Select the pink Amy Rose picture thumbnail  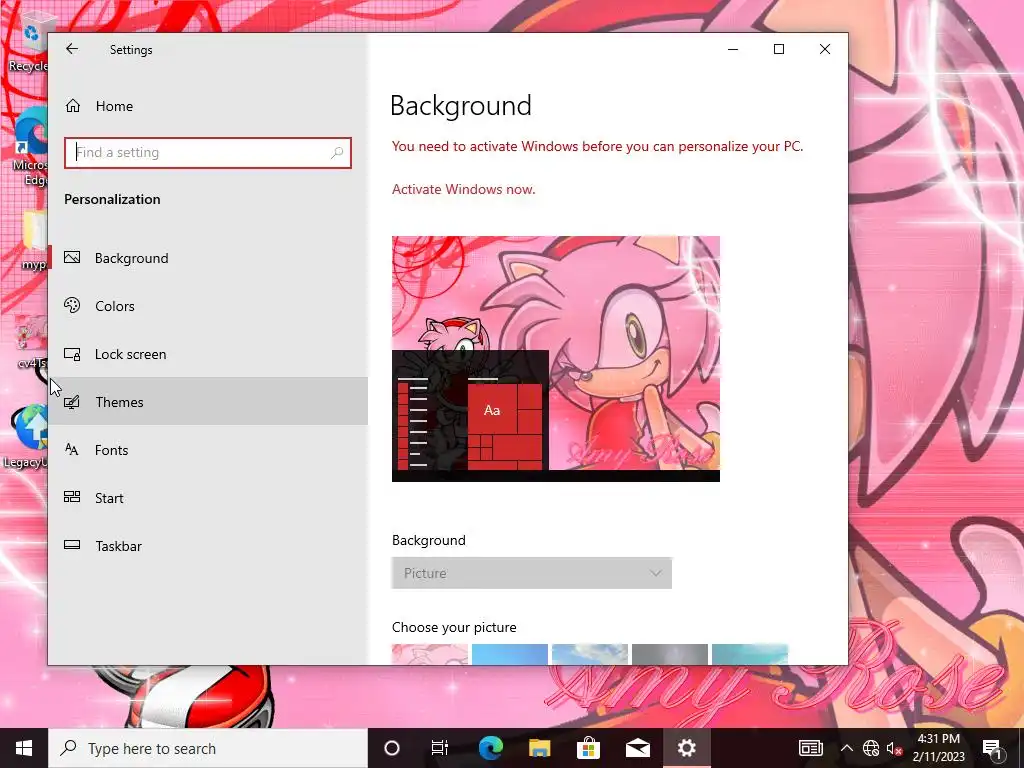coord(430,654)
